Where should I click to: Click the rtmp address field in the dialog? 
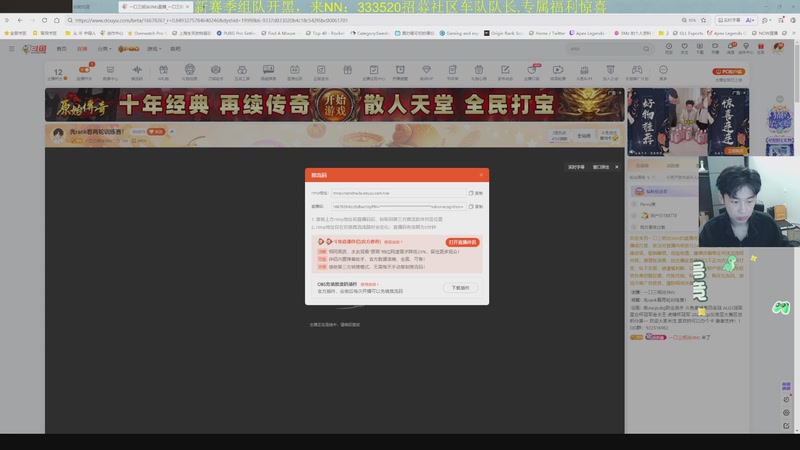click(398, 193)
